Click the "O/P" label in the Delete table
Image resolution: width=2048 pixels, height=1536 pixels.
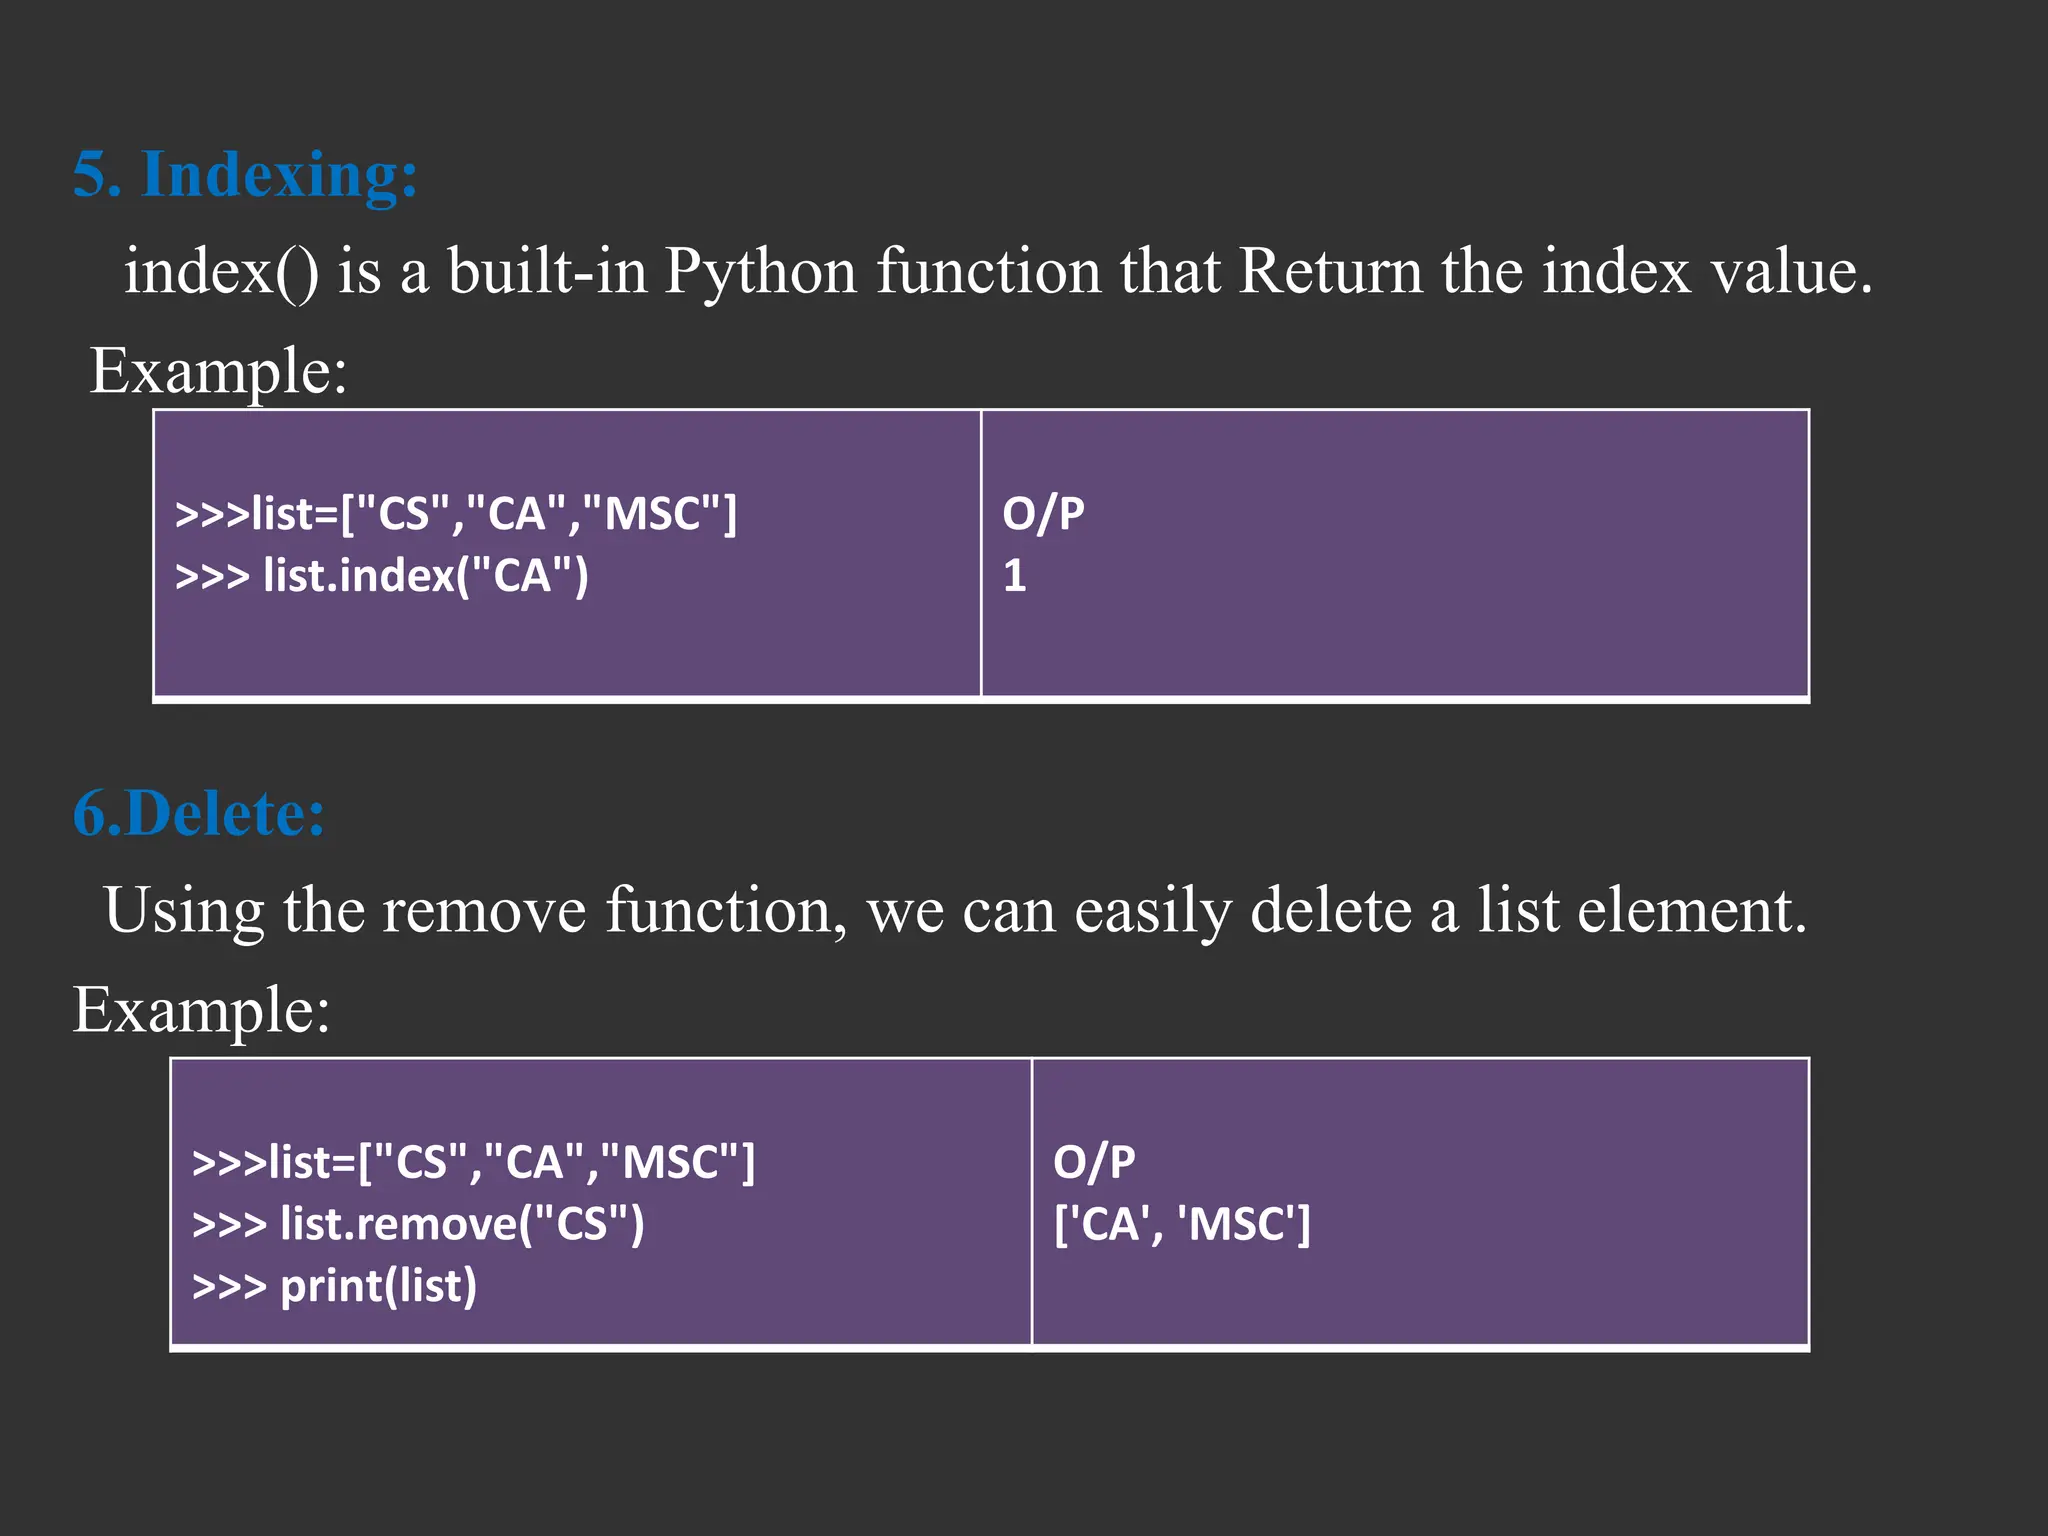coord(1094,1162)
